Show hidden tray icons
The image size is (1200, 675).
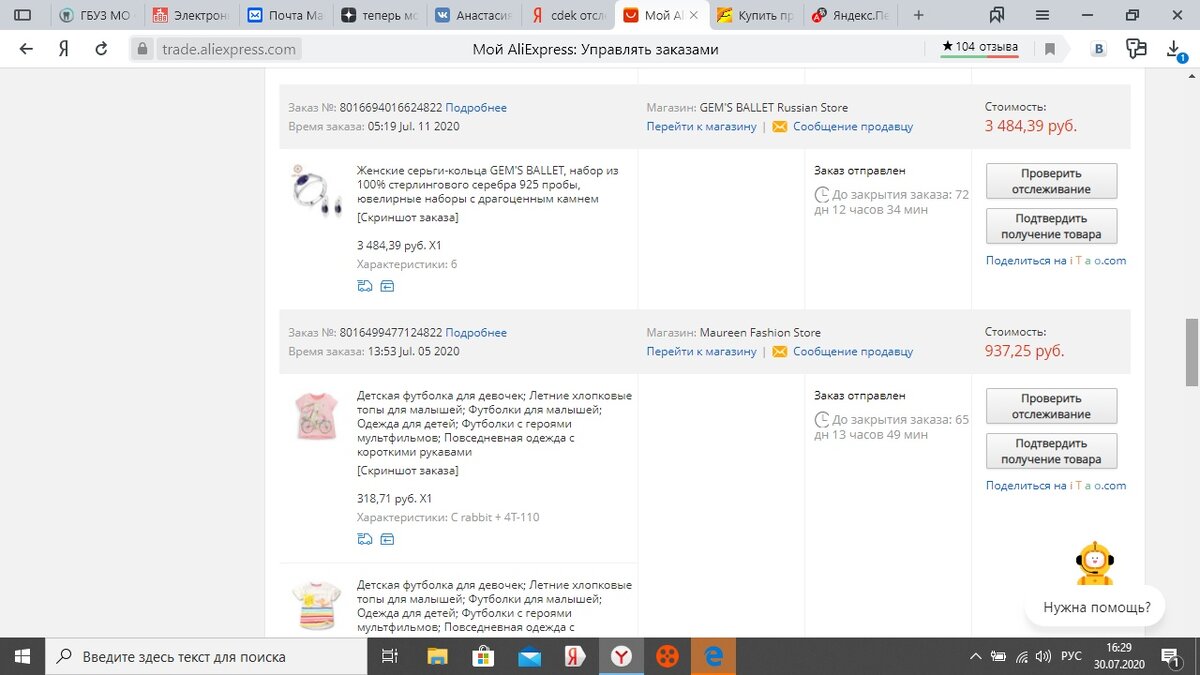976,656
